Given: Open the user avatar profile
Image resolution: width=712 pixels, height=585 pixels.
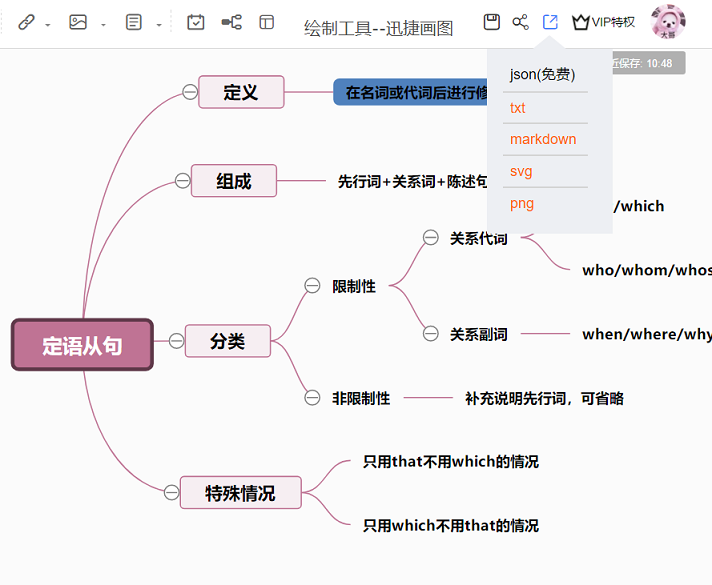Looking at the screenshot, I should (668, 21).
